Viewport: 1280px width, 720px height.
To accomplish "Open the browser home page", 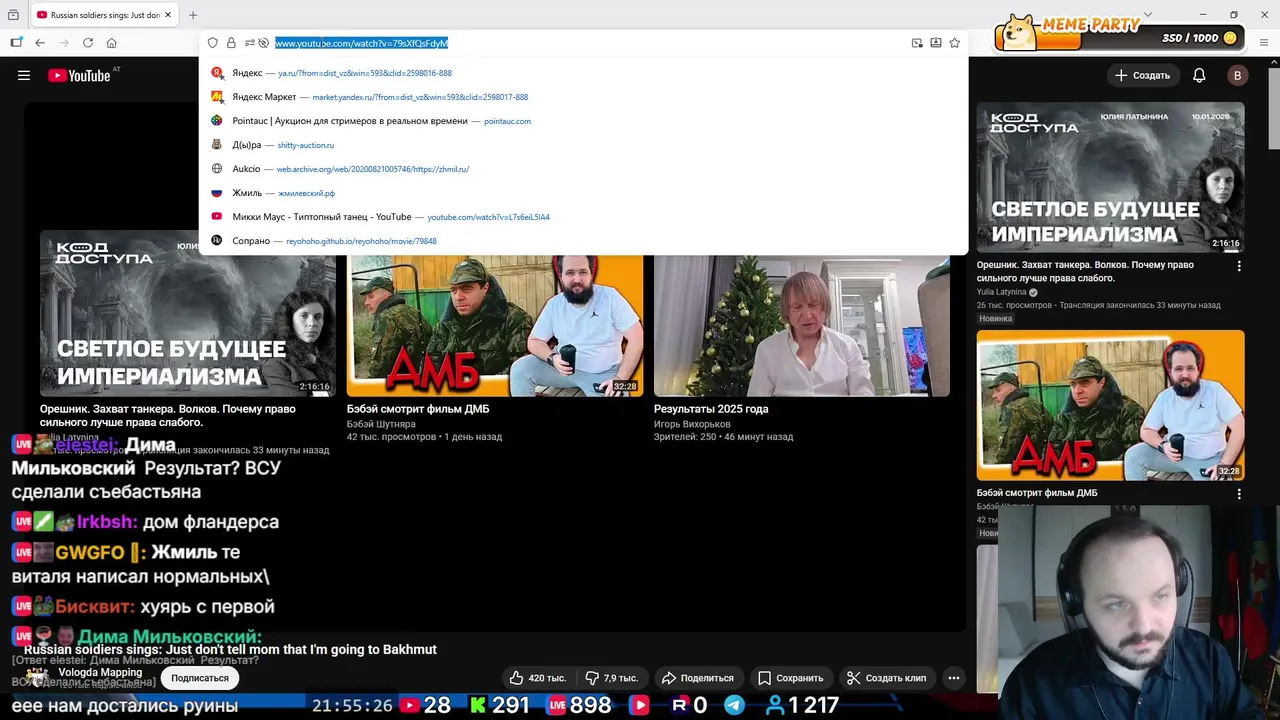I will pyautogui.click(x=112, y=43).
